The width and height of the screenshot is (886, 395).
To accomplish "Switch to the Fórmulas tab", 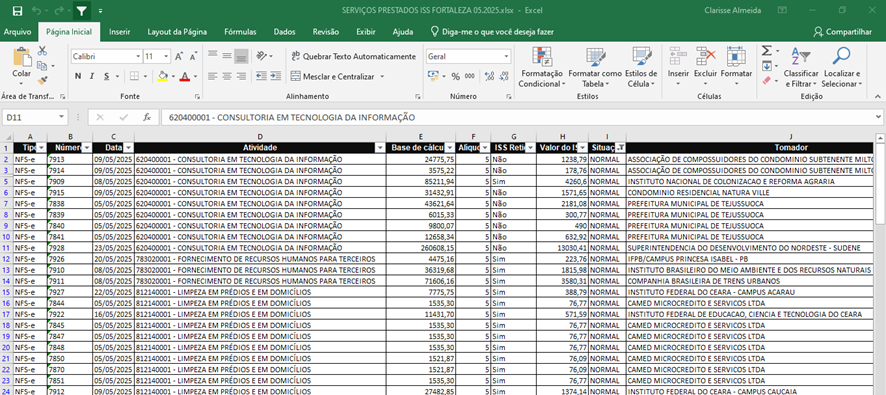I will (240, 32).
